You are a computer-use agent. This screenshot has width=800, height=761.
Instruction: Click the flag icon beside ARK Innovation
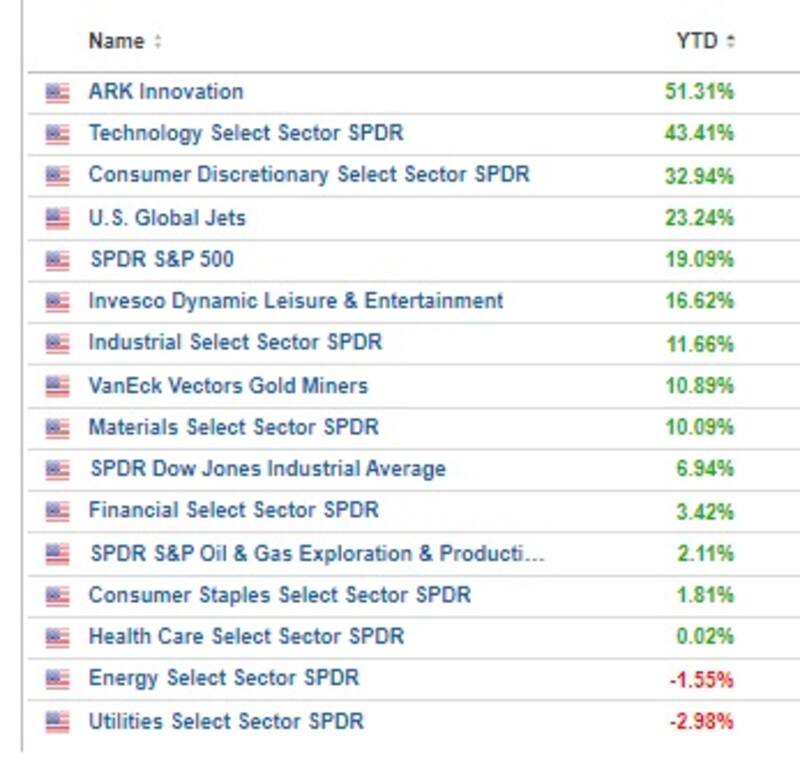[x=58, y=93]
